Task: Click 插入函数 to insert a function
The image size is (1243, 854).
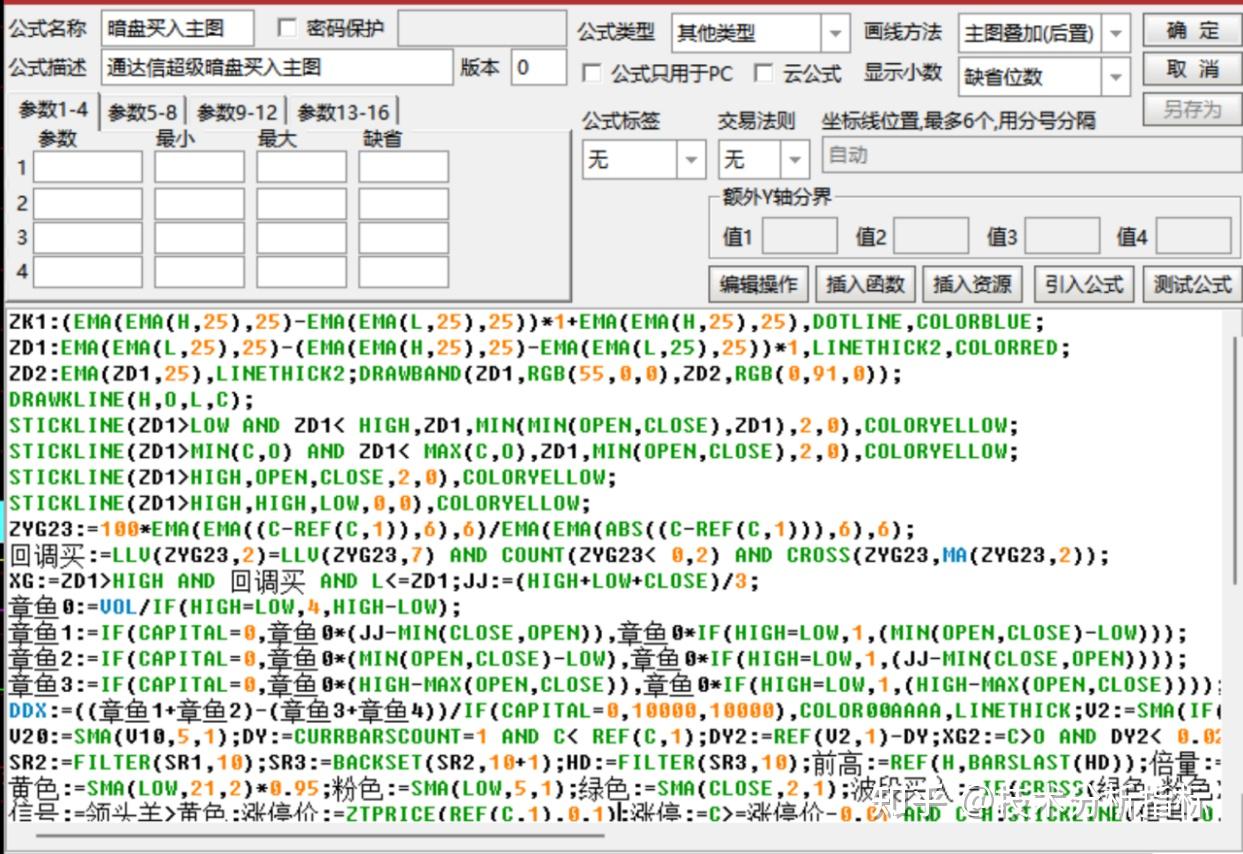Action: (x=865, y=283)
